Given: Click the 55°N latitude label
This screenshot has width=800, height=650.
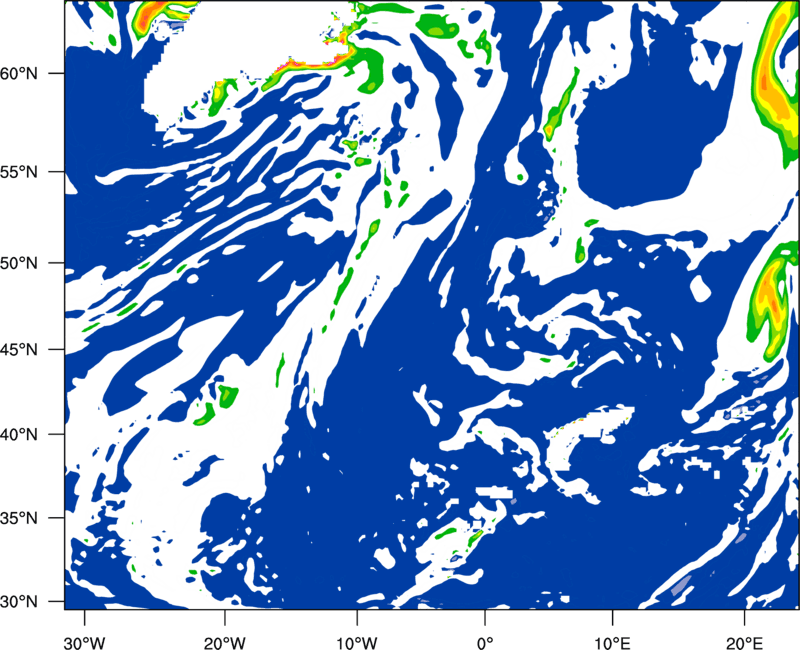Looking at the screenshot, I should click(x=19, y=172).
